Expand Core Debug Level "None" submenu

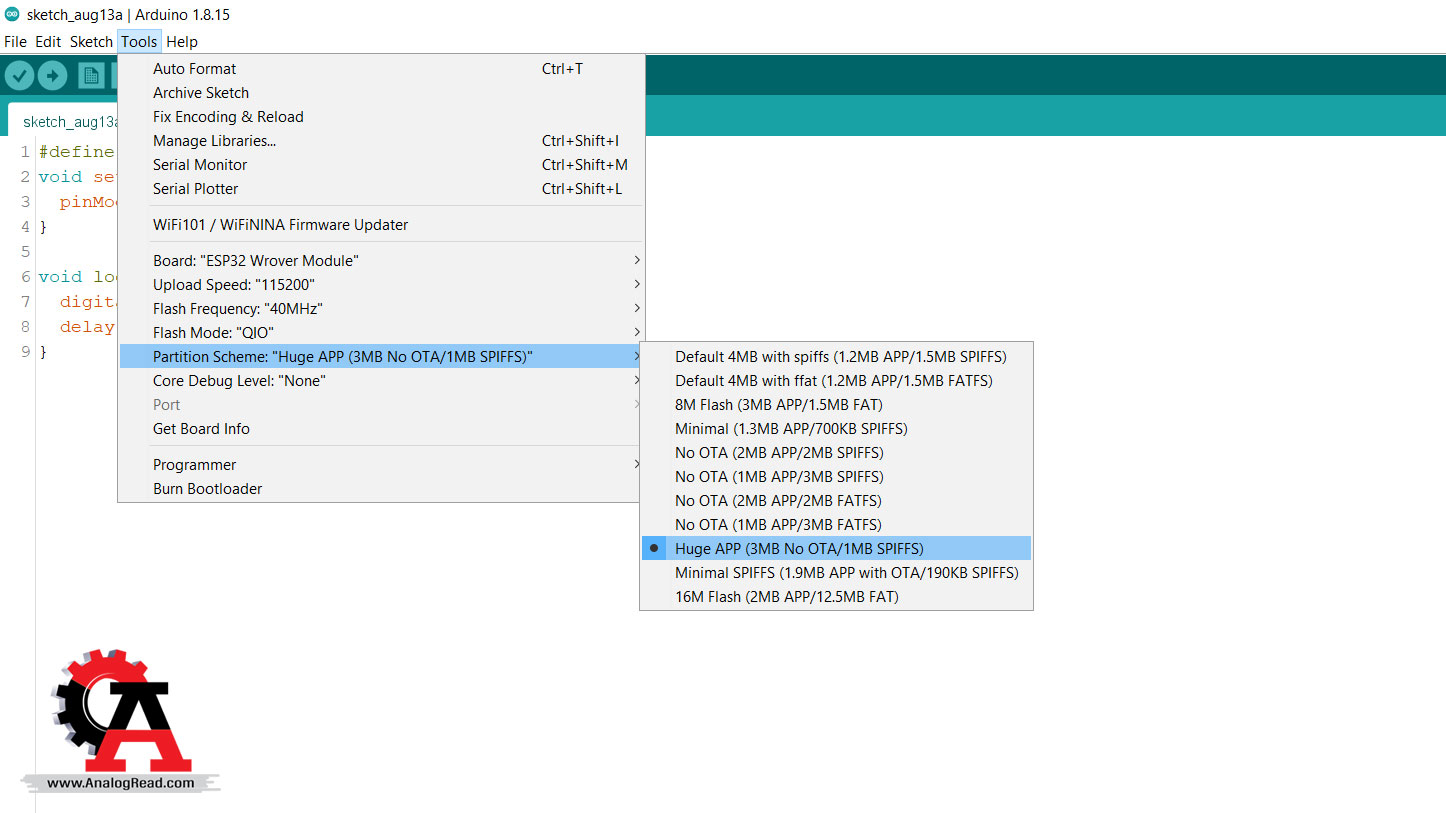381,381
